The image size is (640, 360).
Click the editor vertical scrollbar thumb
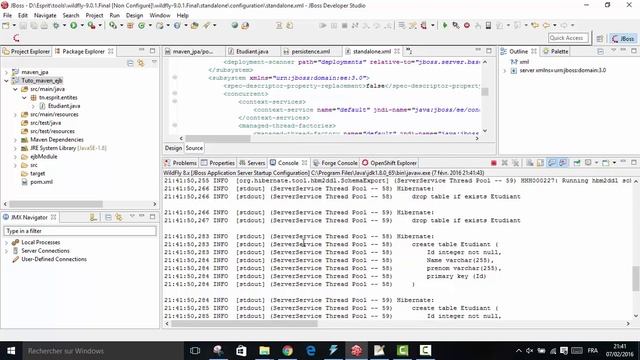click(485, 92)
